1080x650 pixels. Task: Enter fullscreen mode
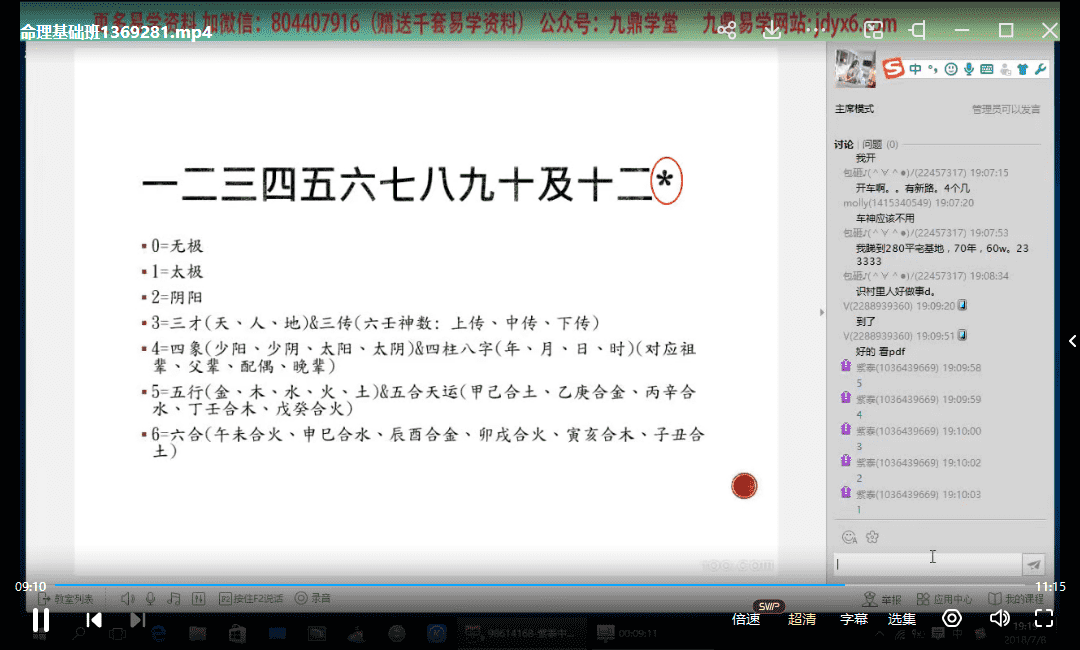[x=1044, y=618]
